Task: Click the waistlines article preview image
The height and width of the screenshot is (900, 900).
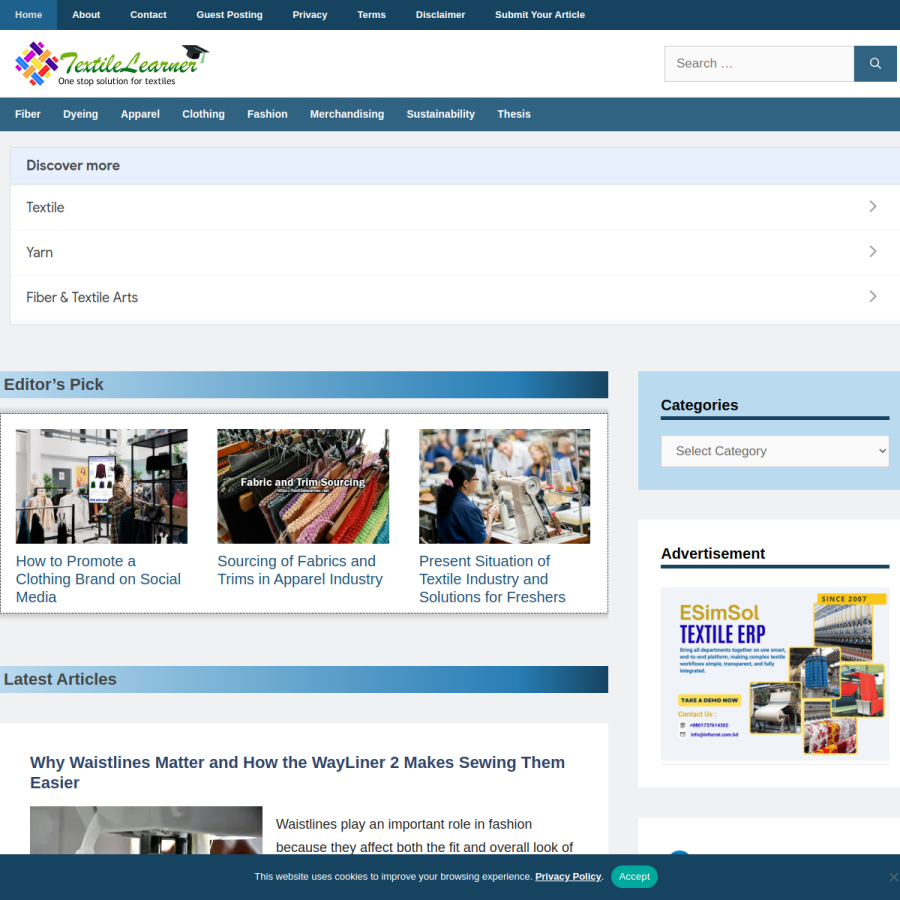Action: (146, 830)
